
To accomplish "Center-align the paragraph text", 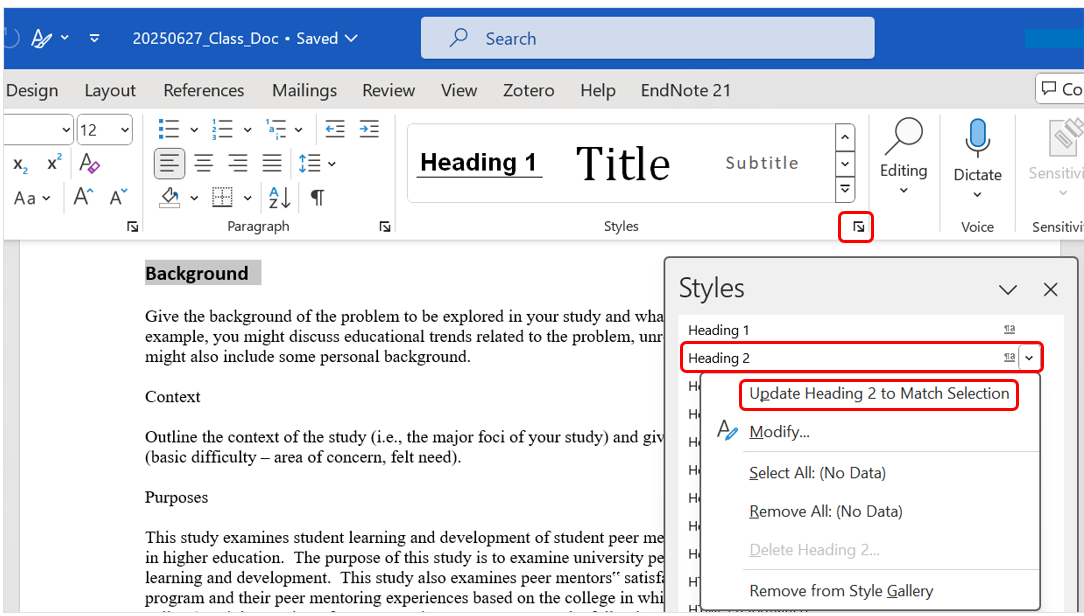I will (x=204, y=163).
